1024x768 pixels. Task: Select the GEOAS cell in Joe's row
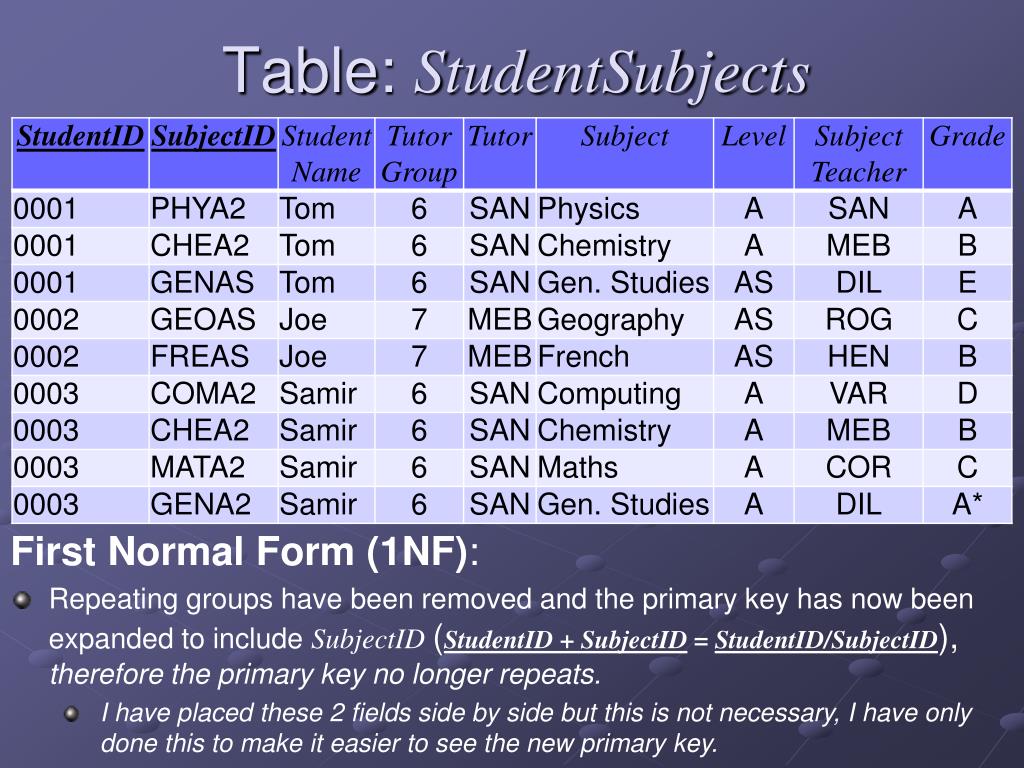click(213, 320)
